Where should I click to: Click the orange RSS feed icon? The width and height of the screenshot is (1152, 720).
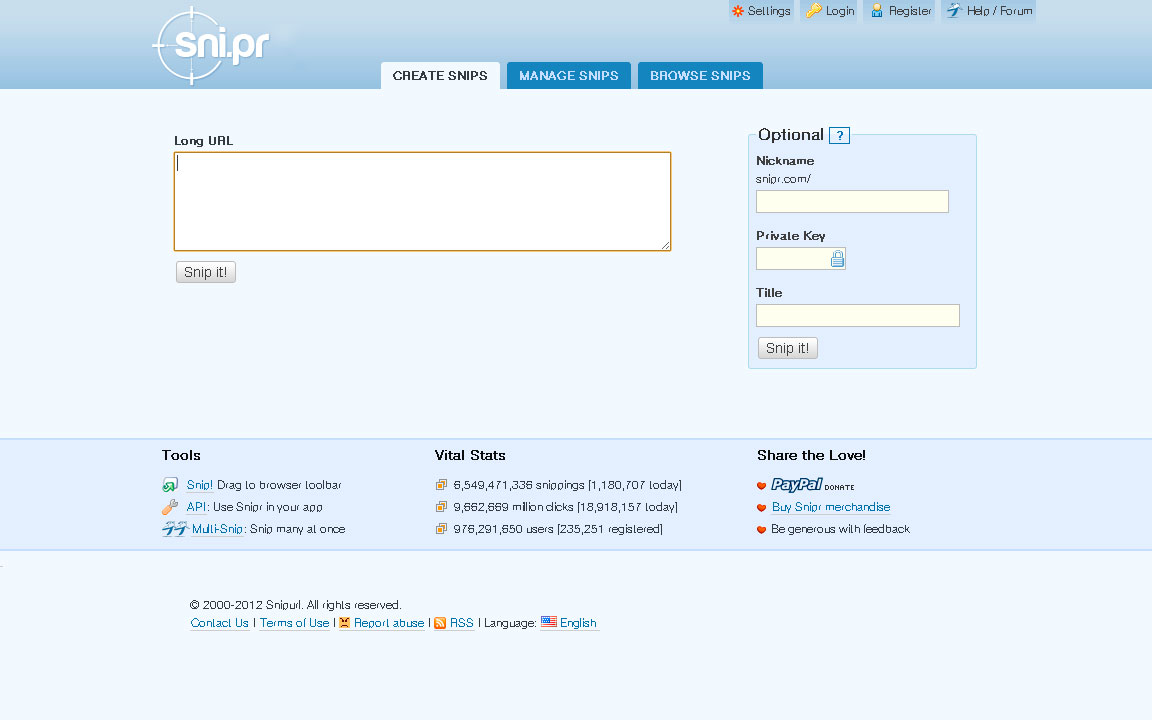coord(440,623)
